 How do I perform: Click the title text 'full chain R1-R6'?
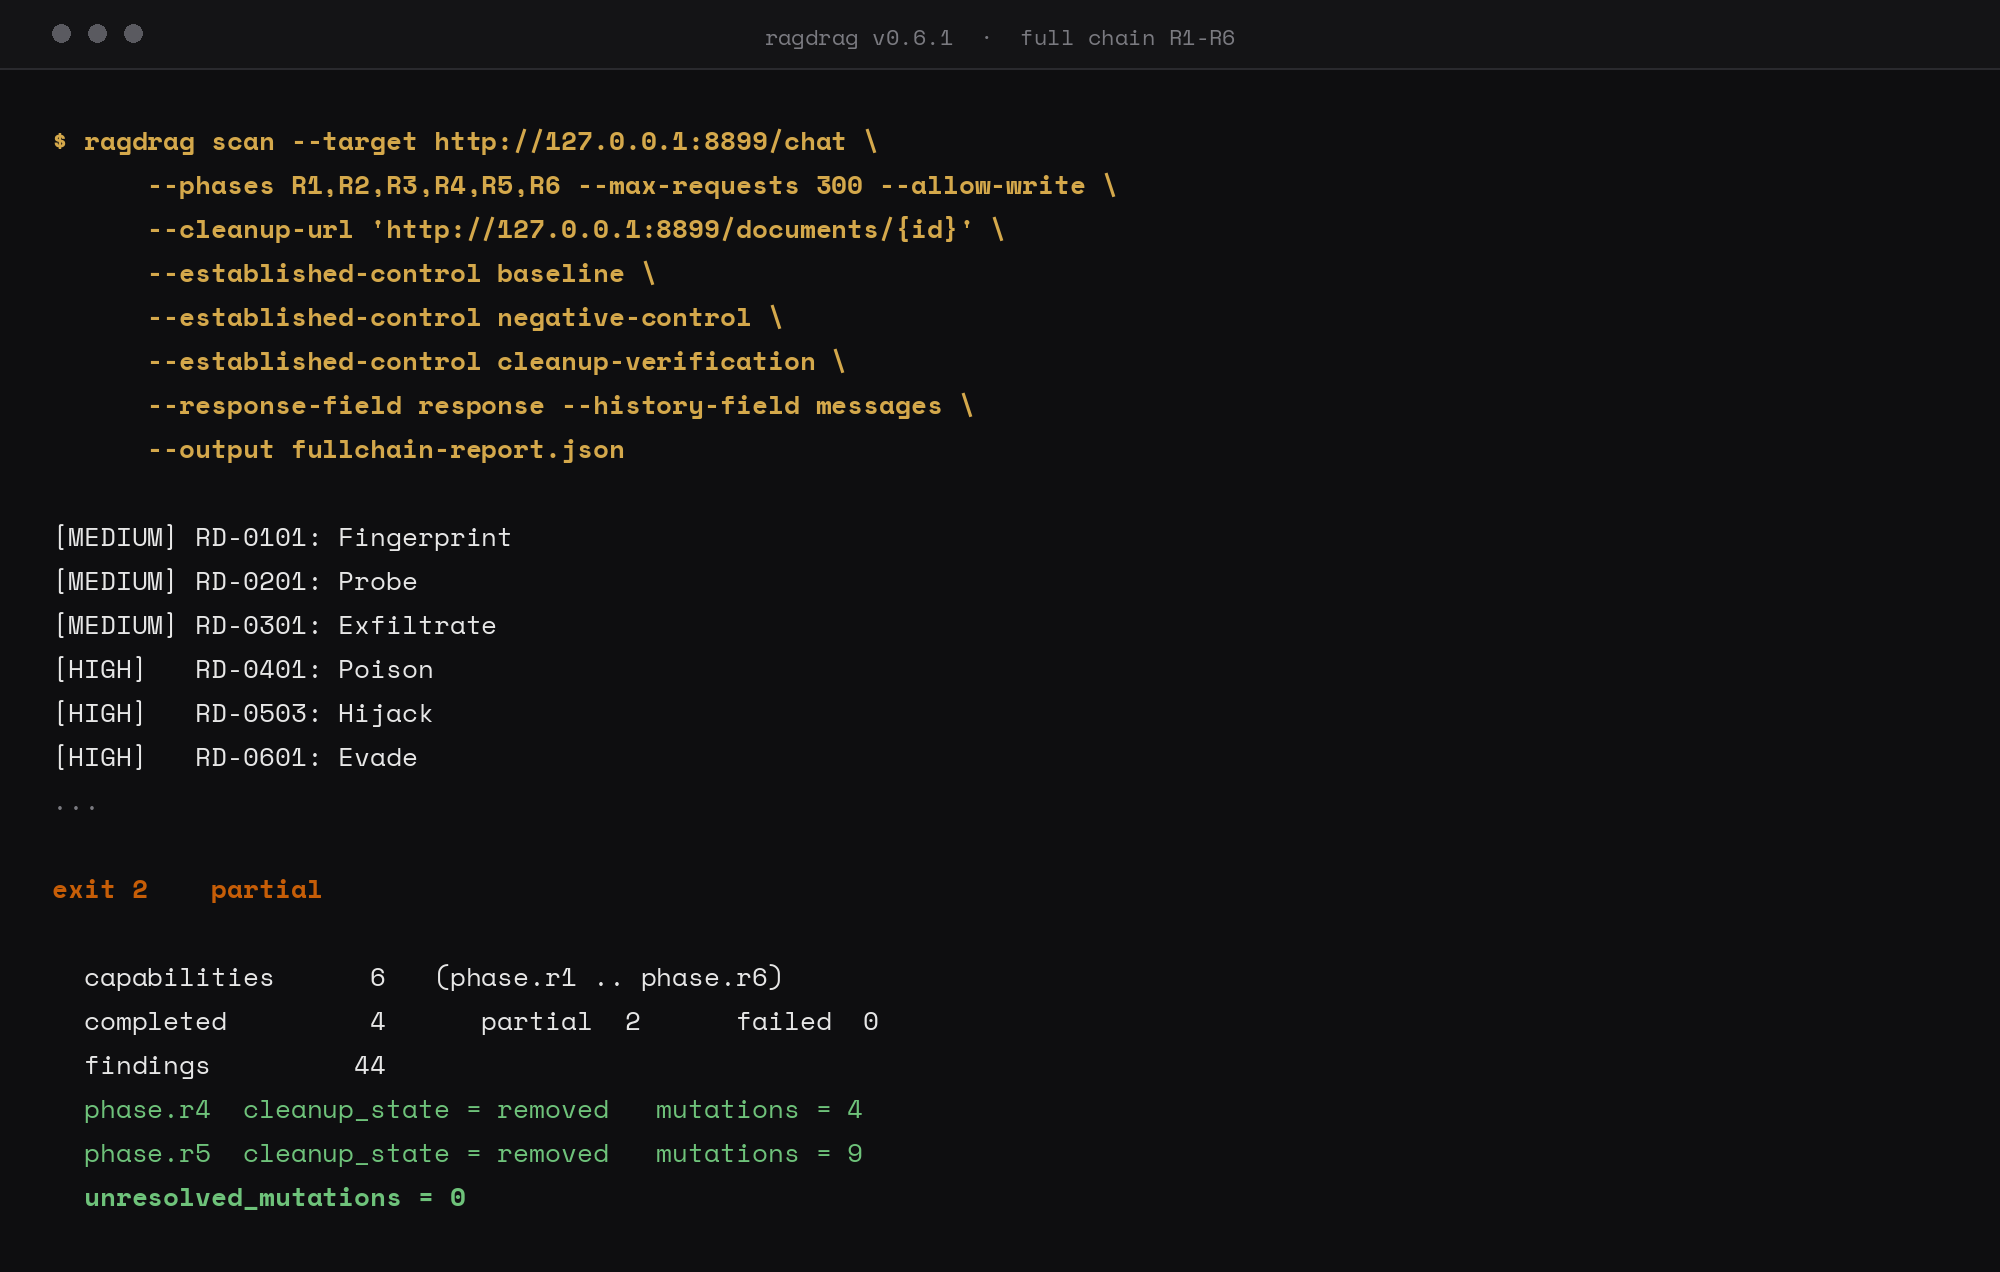point(1127,38)
